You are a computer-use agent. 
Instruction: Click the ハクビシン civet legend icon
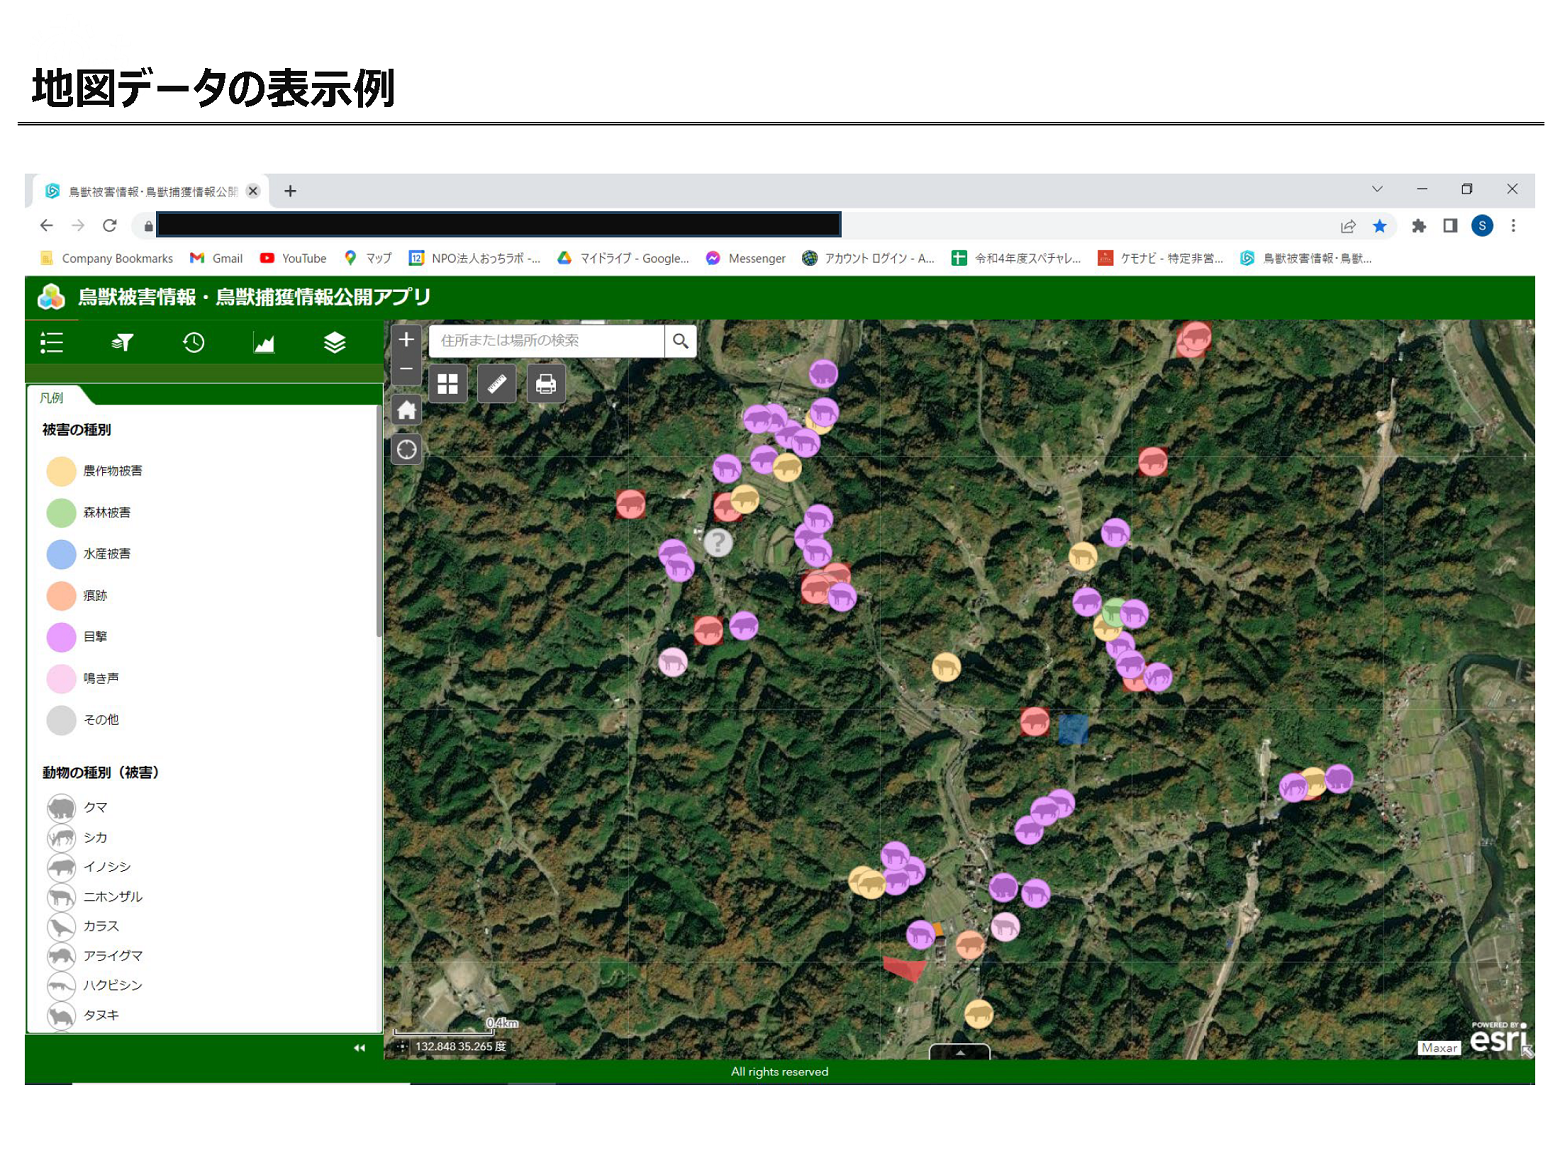61,986
